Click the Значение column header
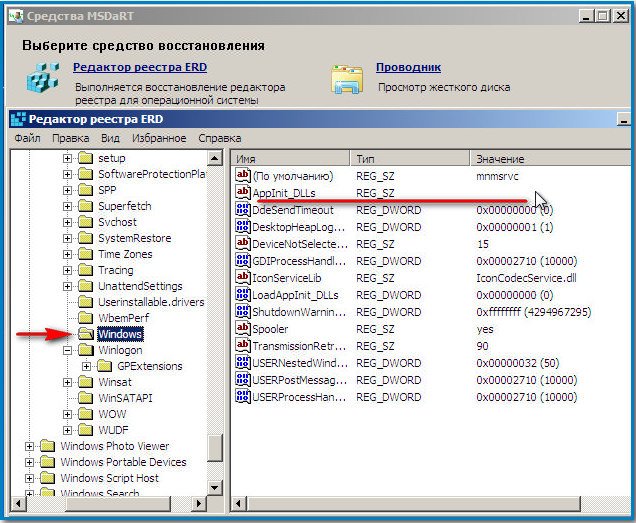 pos(500,160)
